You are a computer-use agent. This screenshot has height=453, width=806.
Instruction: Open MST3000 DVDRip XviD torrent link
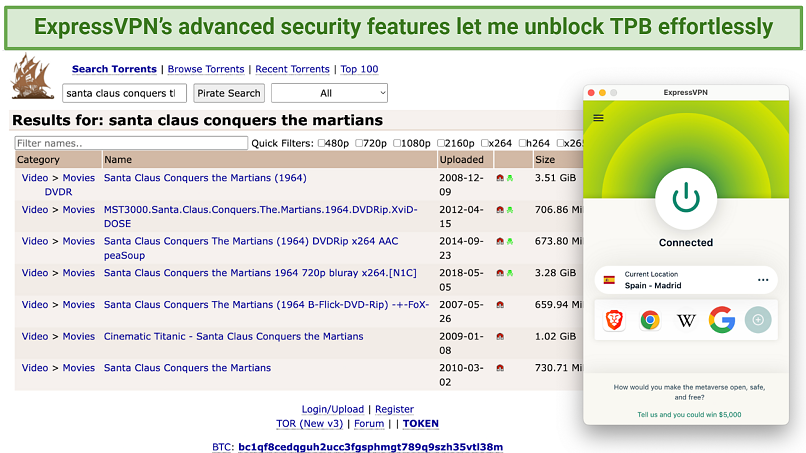click(x=261, y=216)
